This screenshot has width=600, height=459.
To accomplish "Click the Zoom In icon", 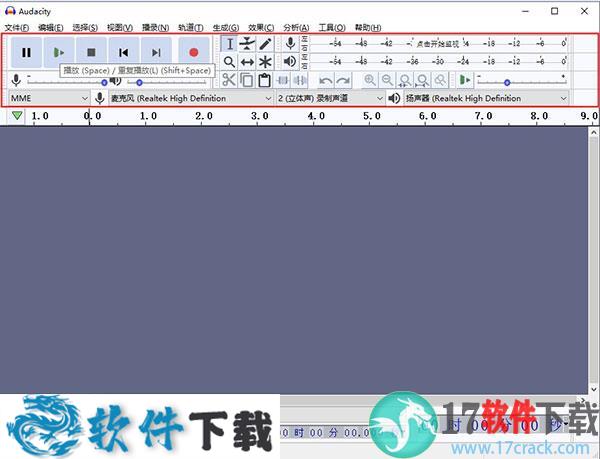I will click(369, 80).
